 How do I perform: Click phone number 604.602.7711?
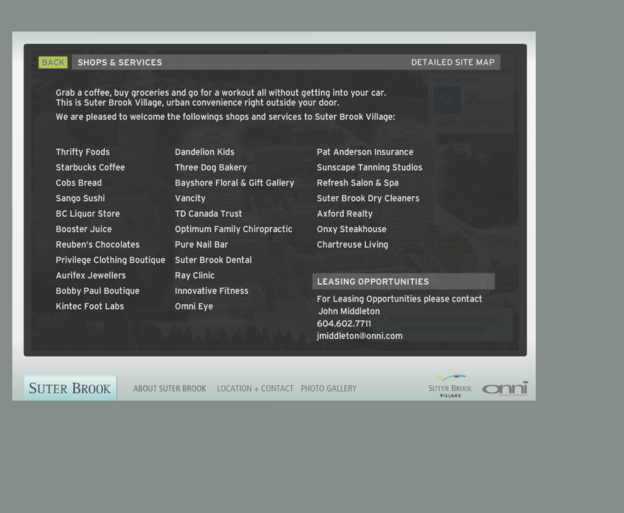click(344, 324)
